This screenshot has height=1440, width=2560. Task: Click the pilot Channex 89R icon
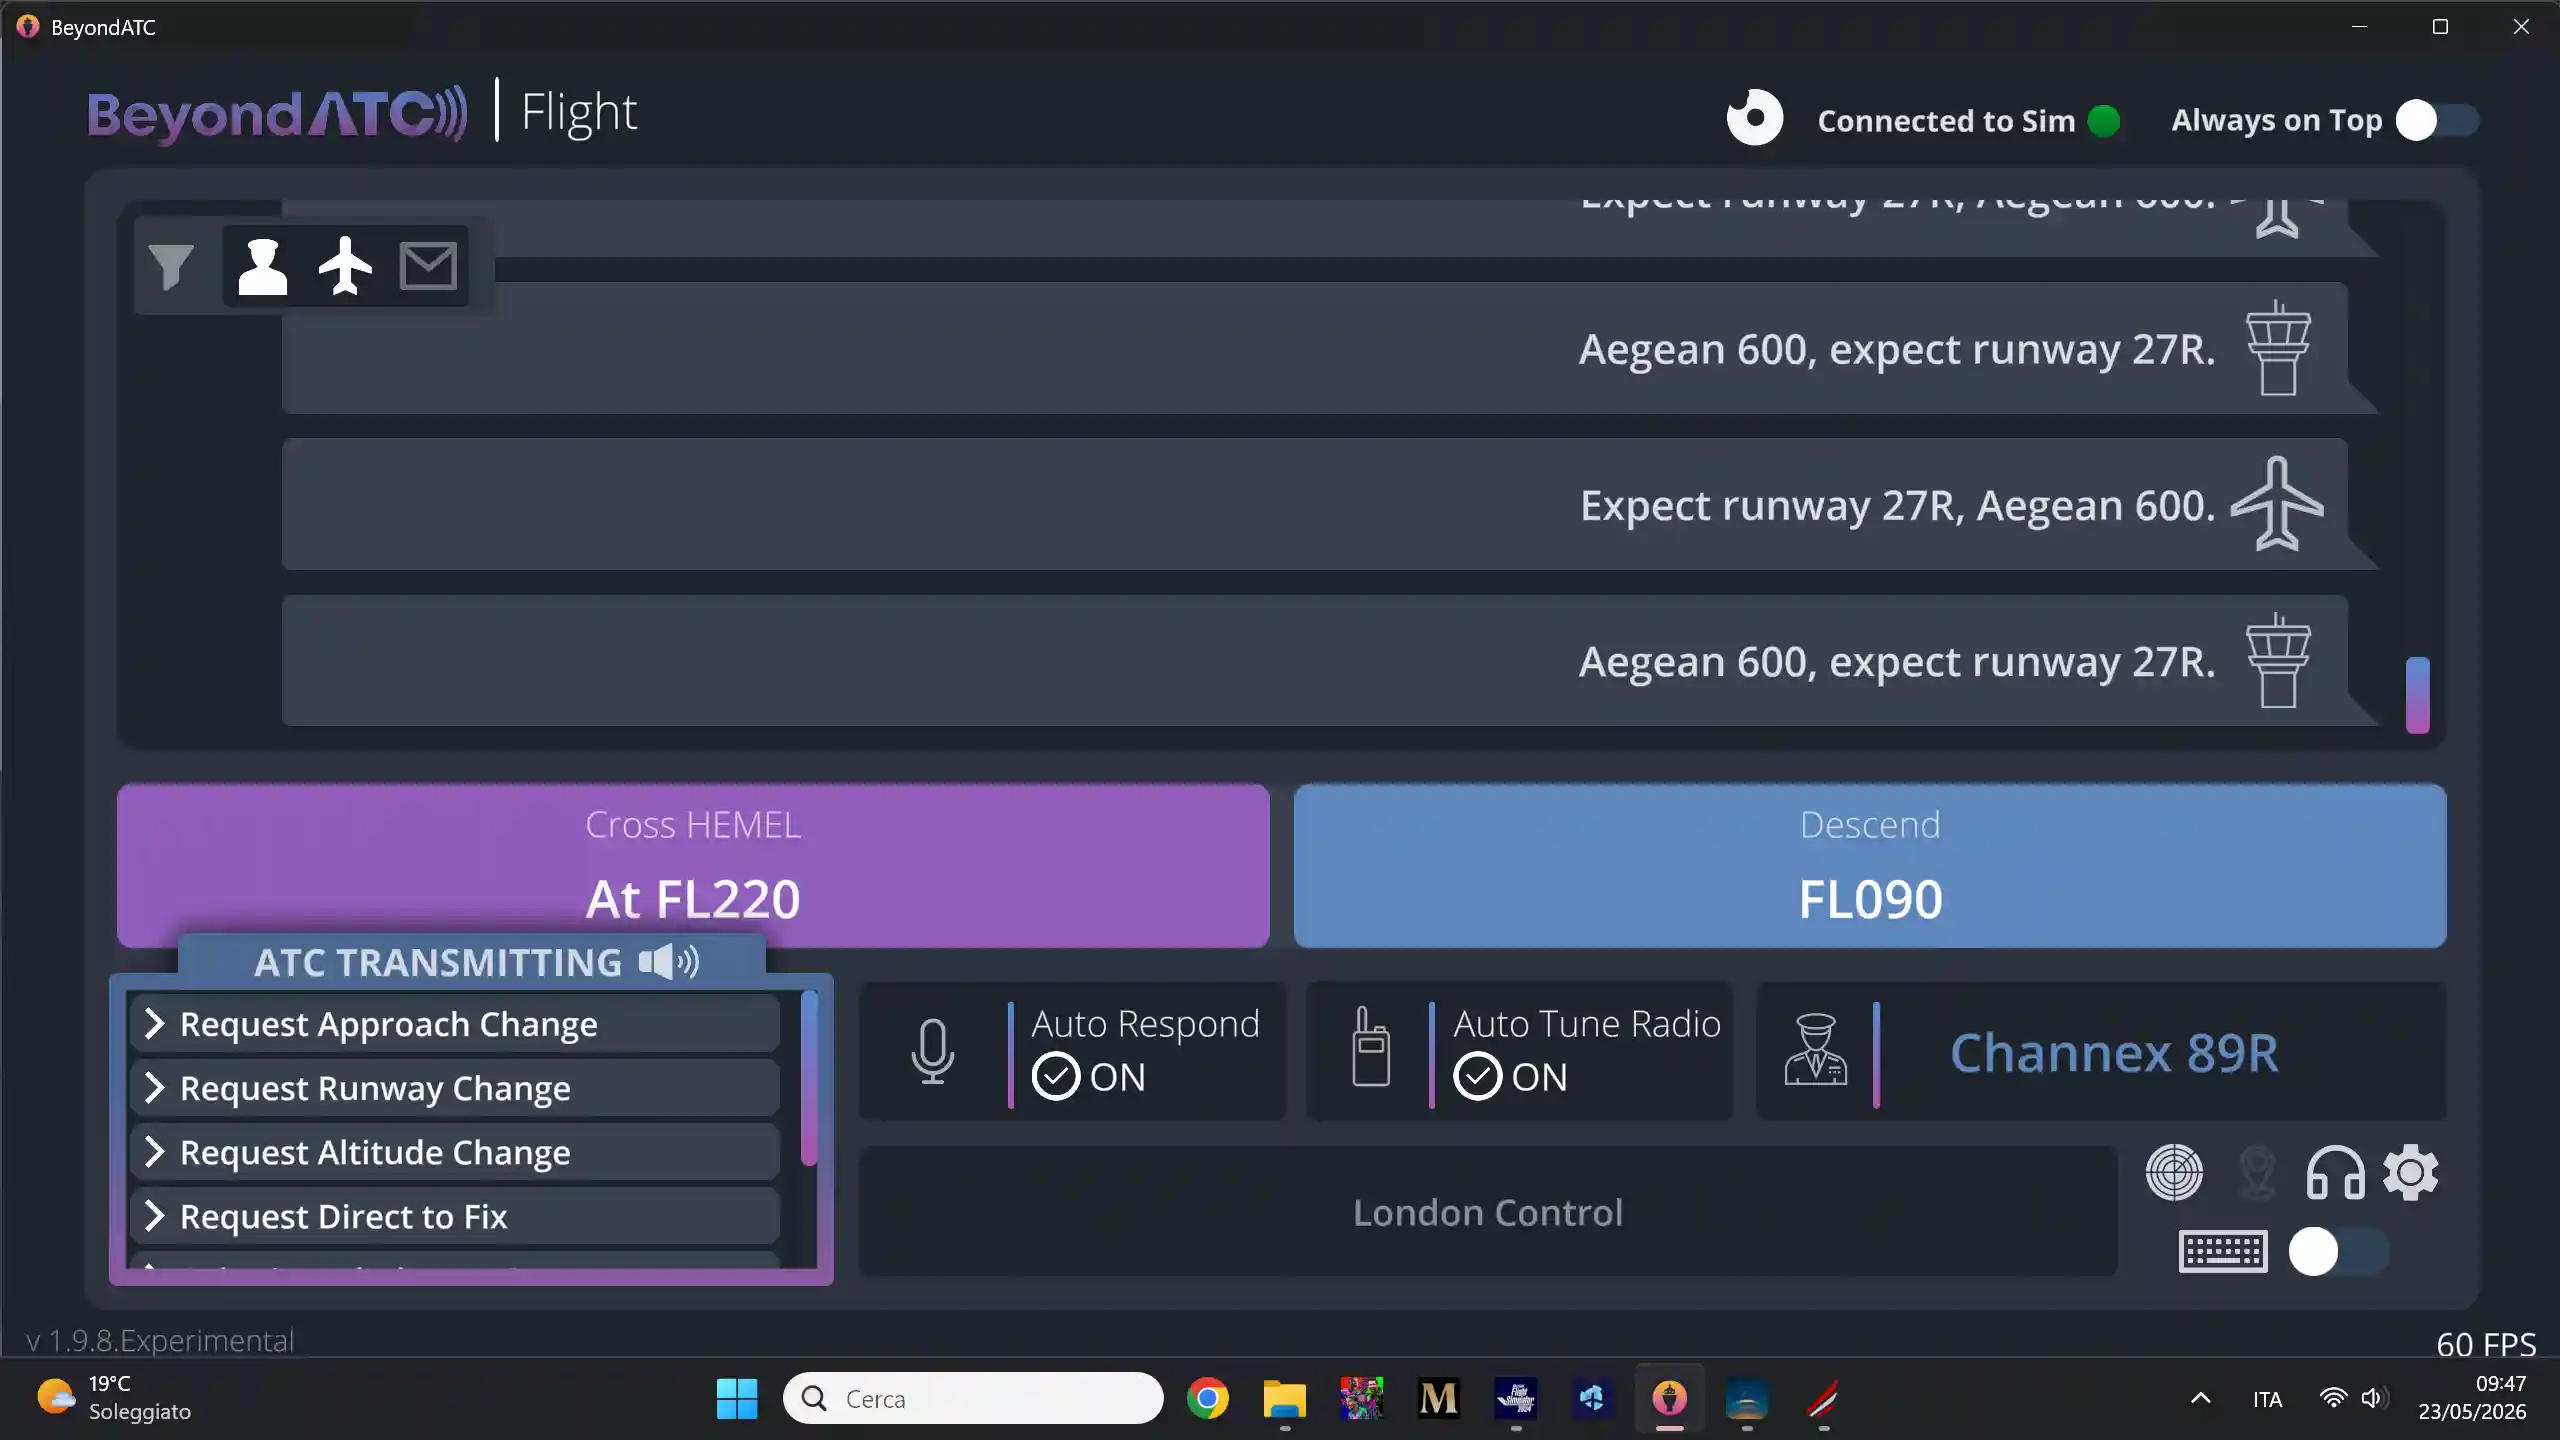1815,1049
